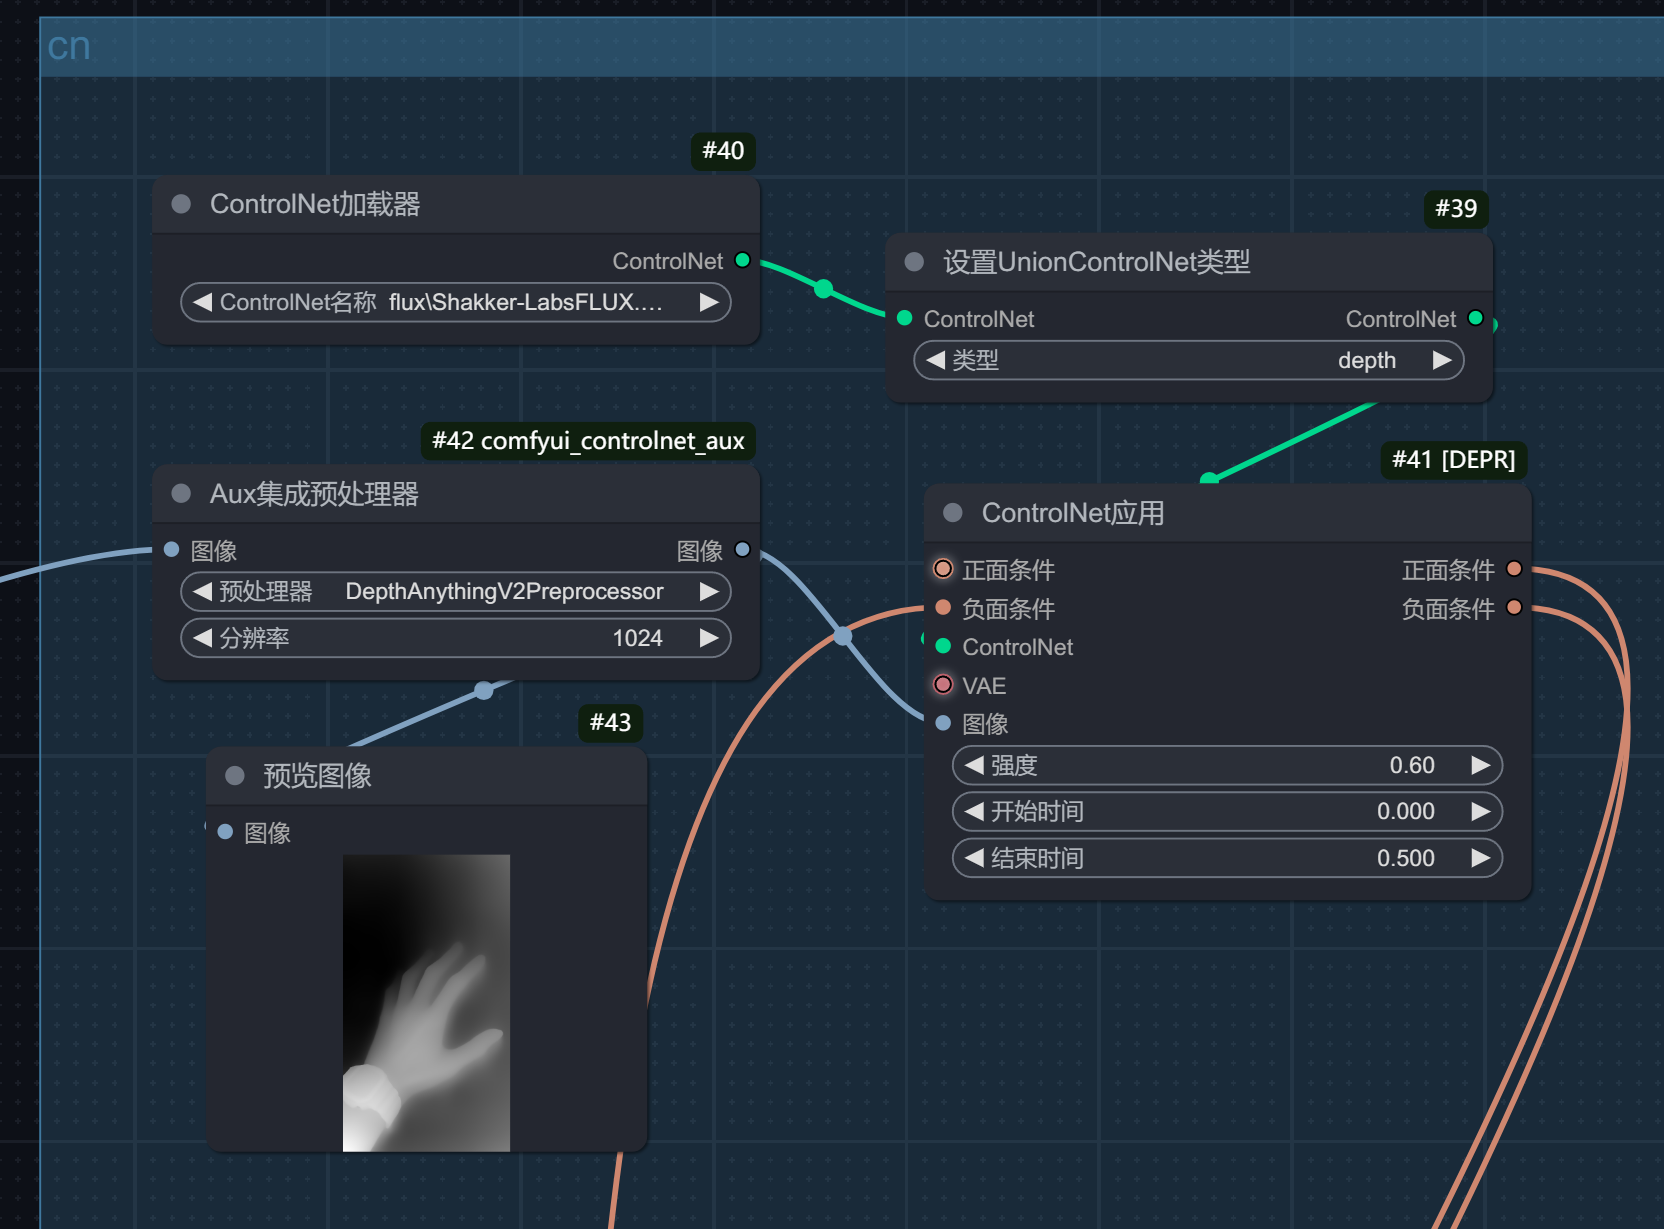Click the 强度 0.60 value field

click(x=1228, y=765)
